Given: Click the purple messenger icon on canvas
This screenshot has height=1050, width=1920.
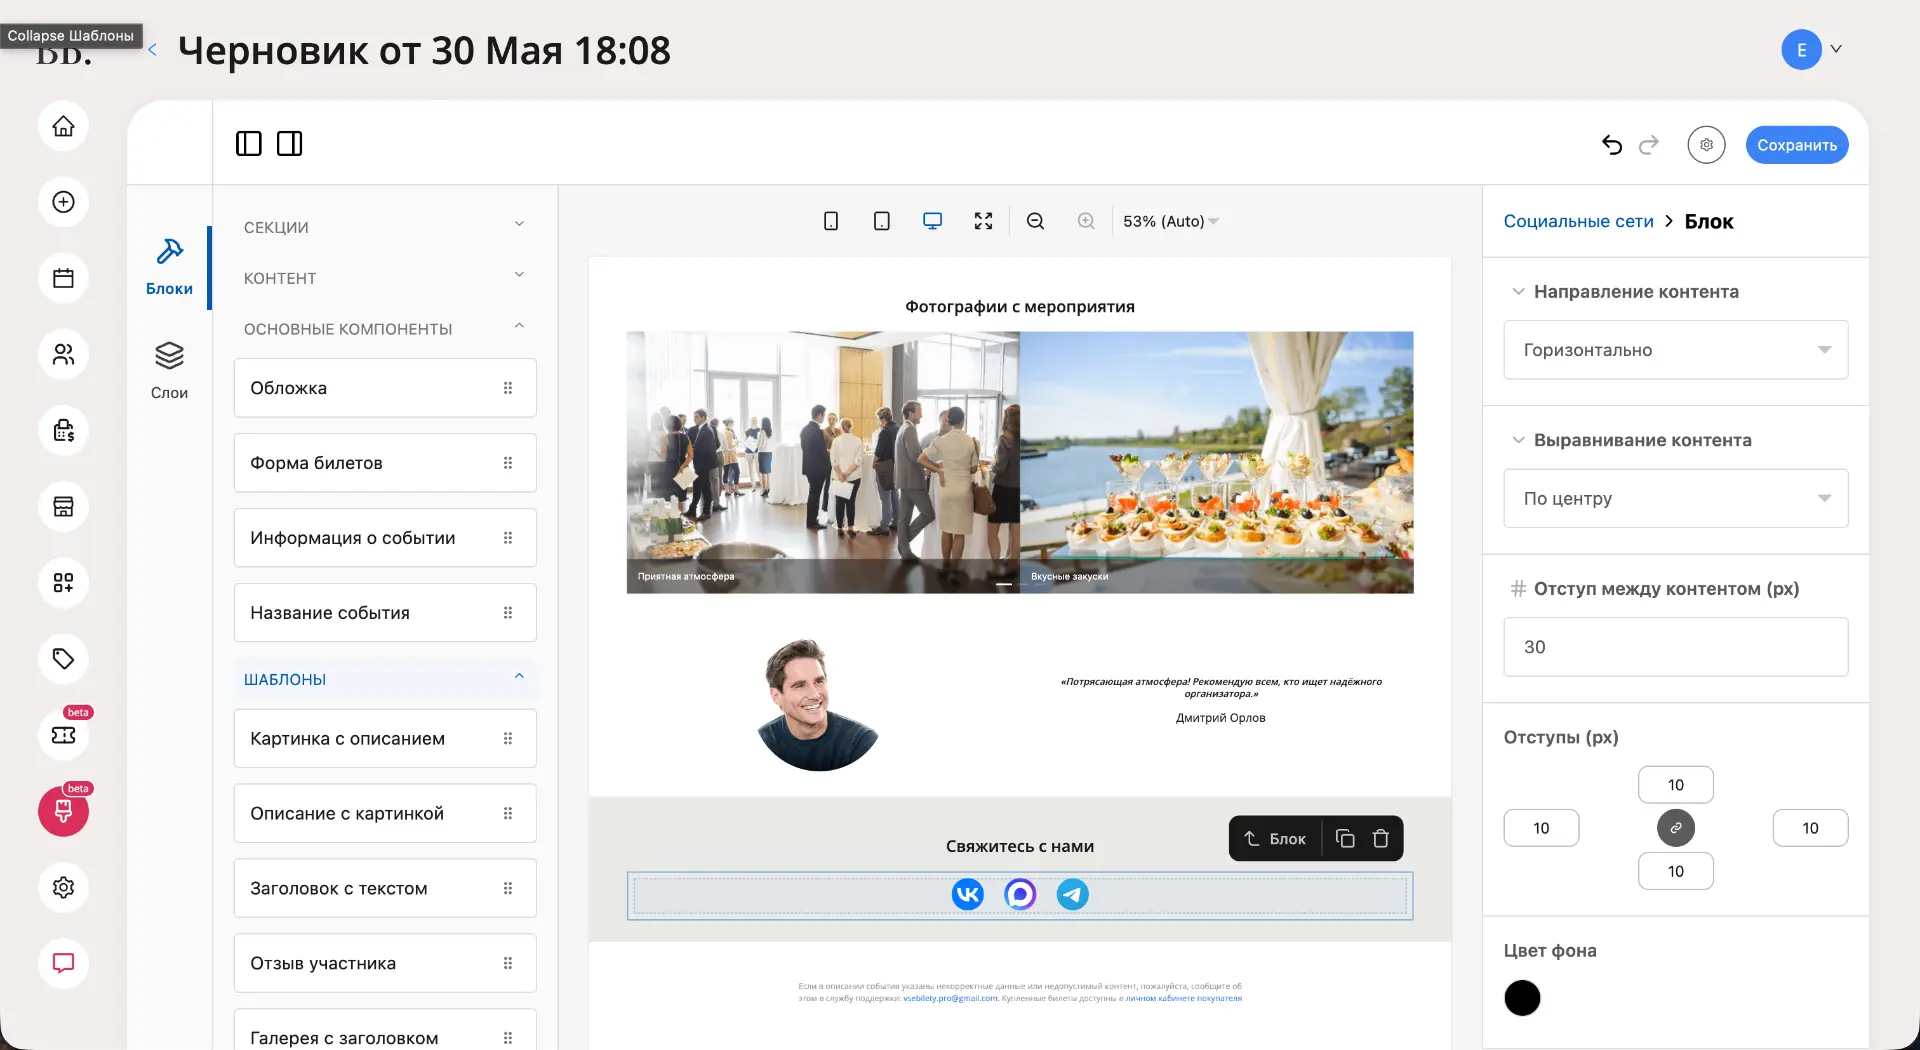Looking at the screenshot, I should coord(1020,894).
